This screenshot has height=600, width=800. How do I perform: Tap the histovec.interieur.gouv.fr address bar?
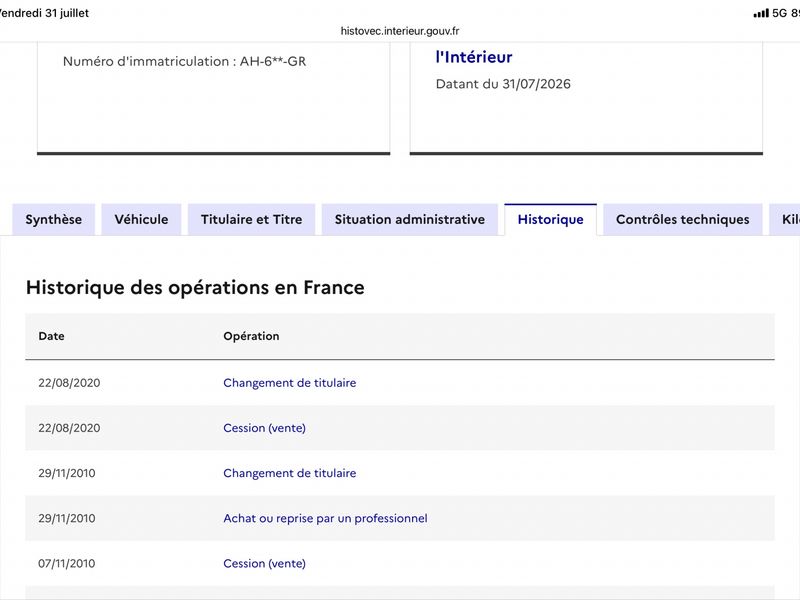(400, 31)
